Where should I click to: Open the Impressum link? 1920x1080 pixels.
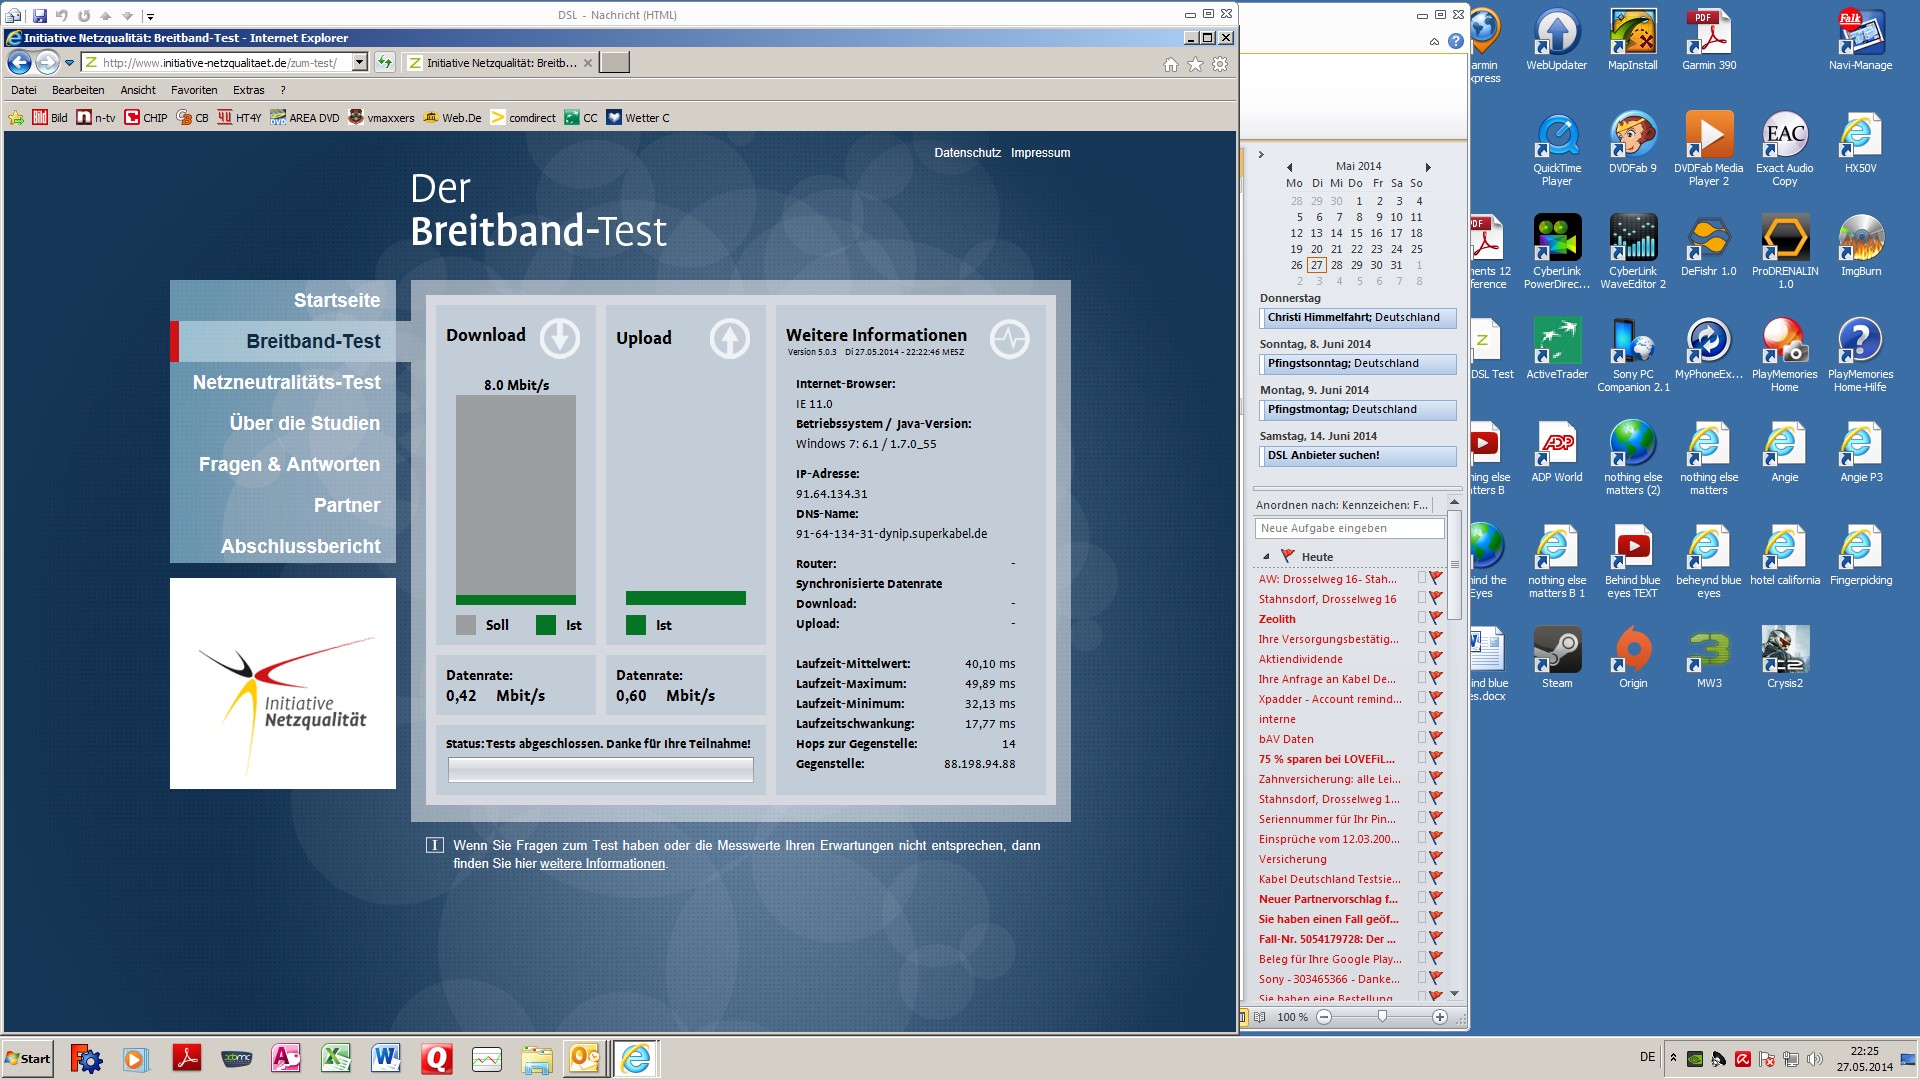click(1040, 153)
